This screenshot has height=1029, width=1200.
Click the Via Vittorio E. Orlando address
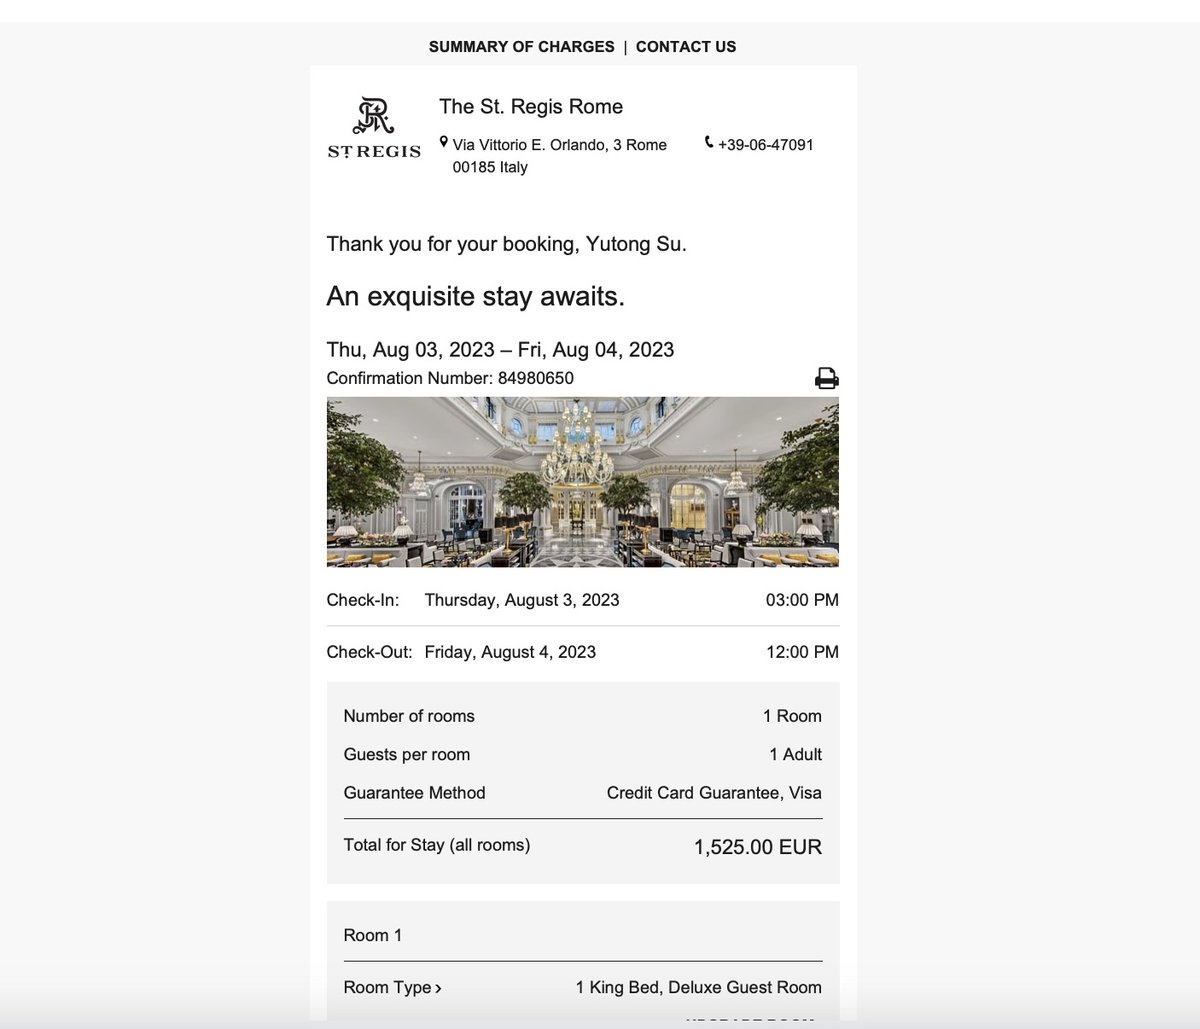coord(560,156)
